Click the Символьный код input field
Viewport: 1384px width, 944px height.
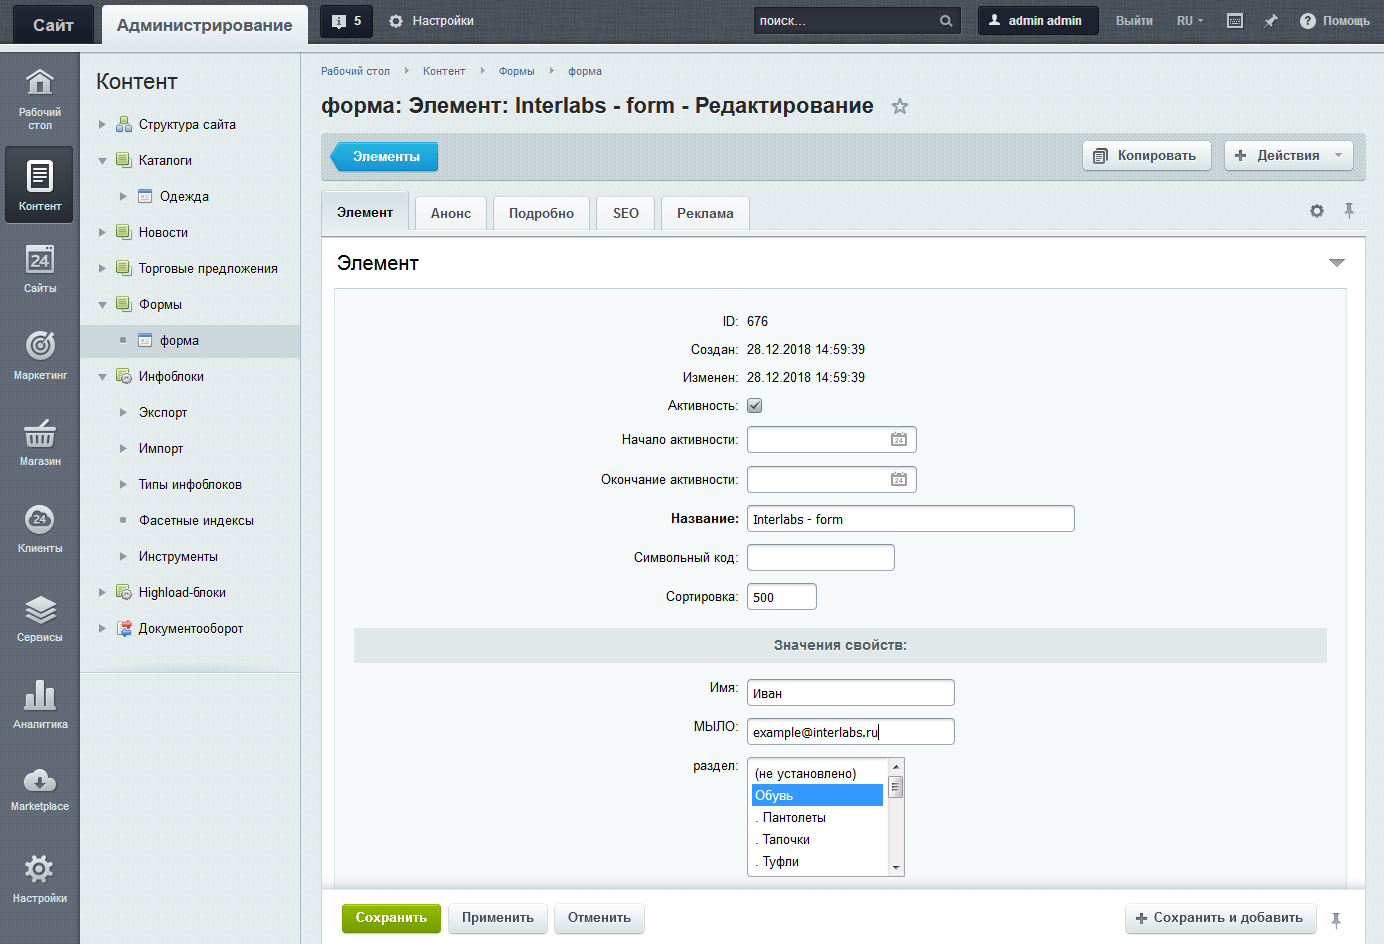pos(820,558)
